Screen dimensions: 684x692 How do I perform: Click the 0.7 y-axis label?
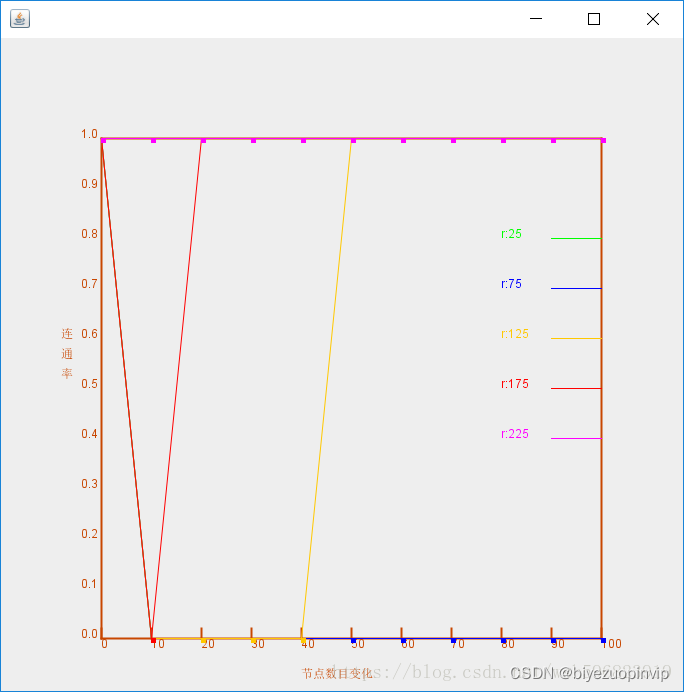tap(89, 284)
